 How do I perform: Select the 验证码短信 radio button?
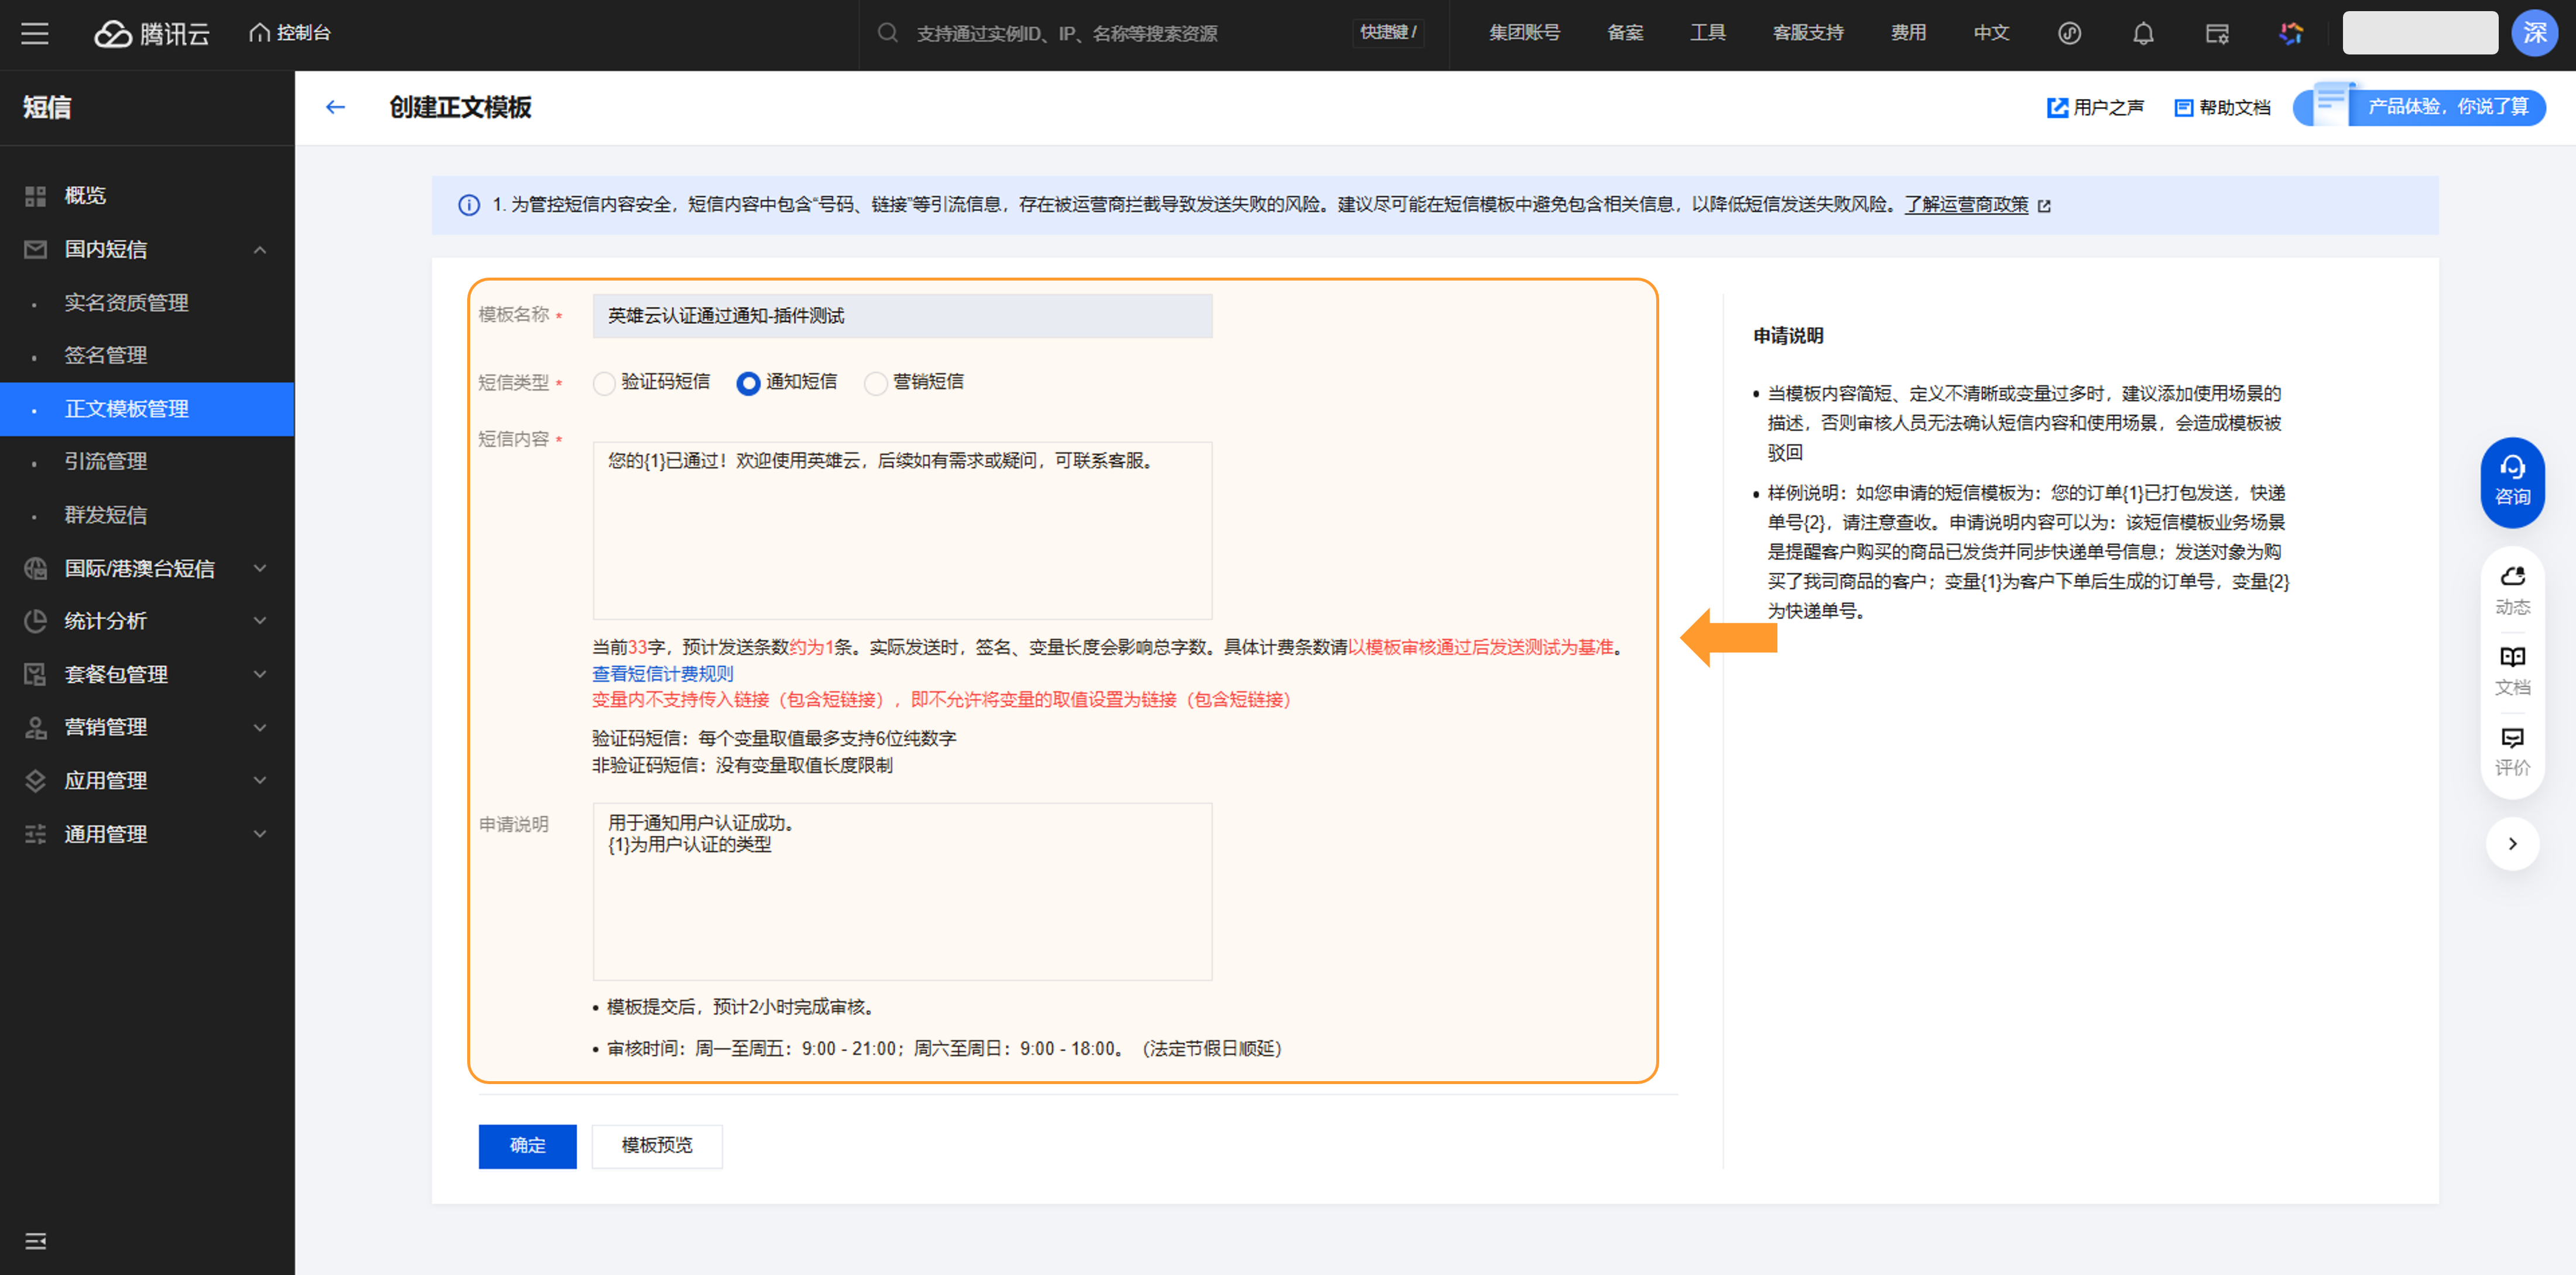click(604, 383)
